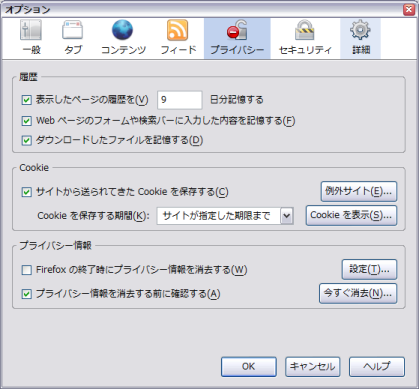Image resolution: width=419 pixels, height=389 pixels.
Task: Uncheck ダウンロードしたファイルを記憶する
Action: tap(27, 140)
